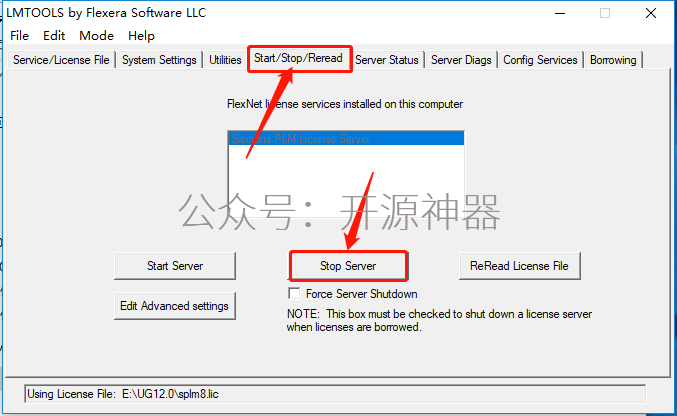Open the Utilities tab
This screenshot has width=677, height=416.
click(x=225, y=60)
